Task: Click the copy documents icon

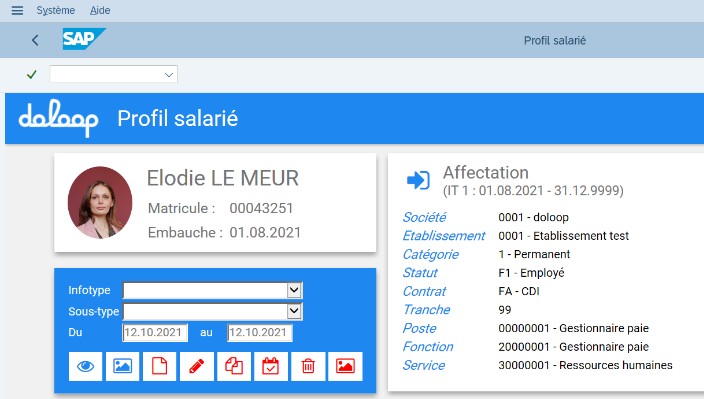Action: tap(234, 366)
